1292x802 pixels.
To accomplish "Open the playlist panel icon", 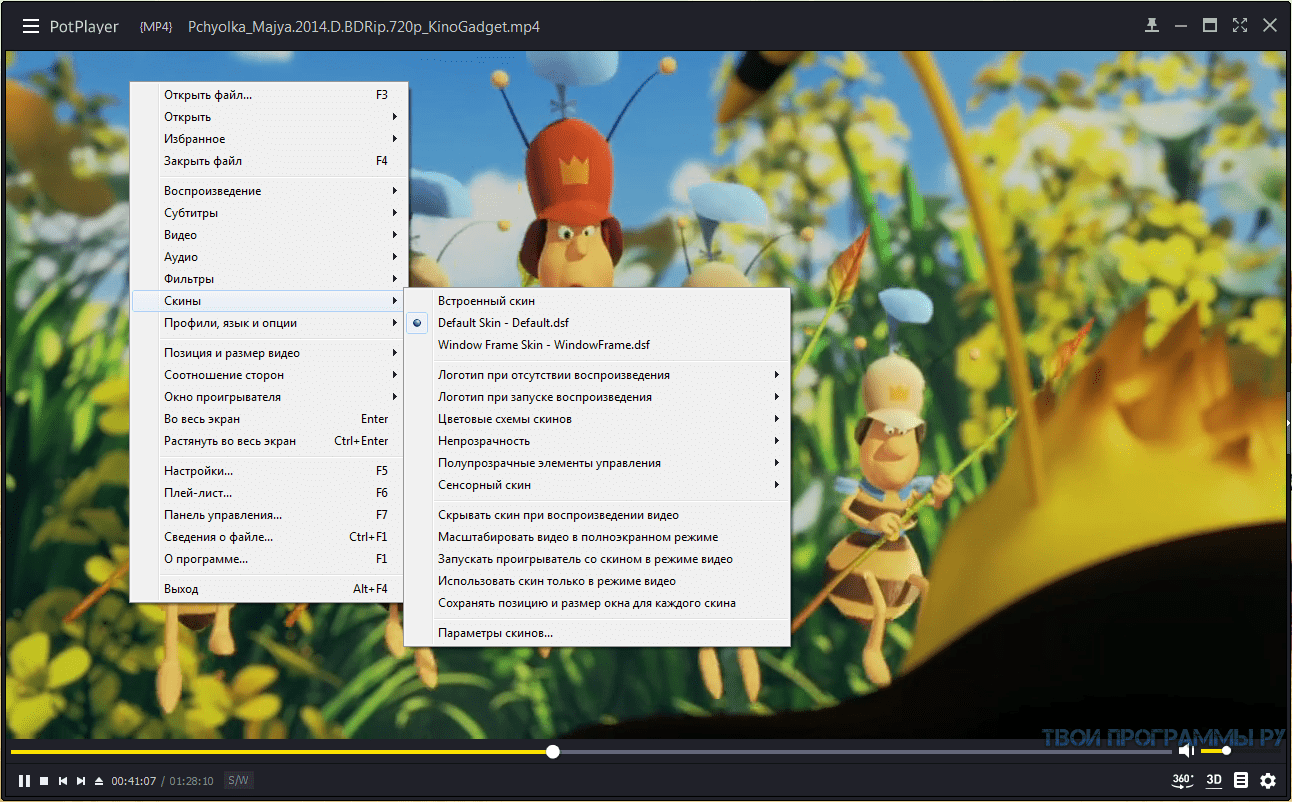I will (x=1241, y=780).
